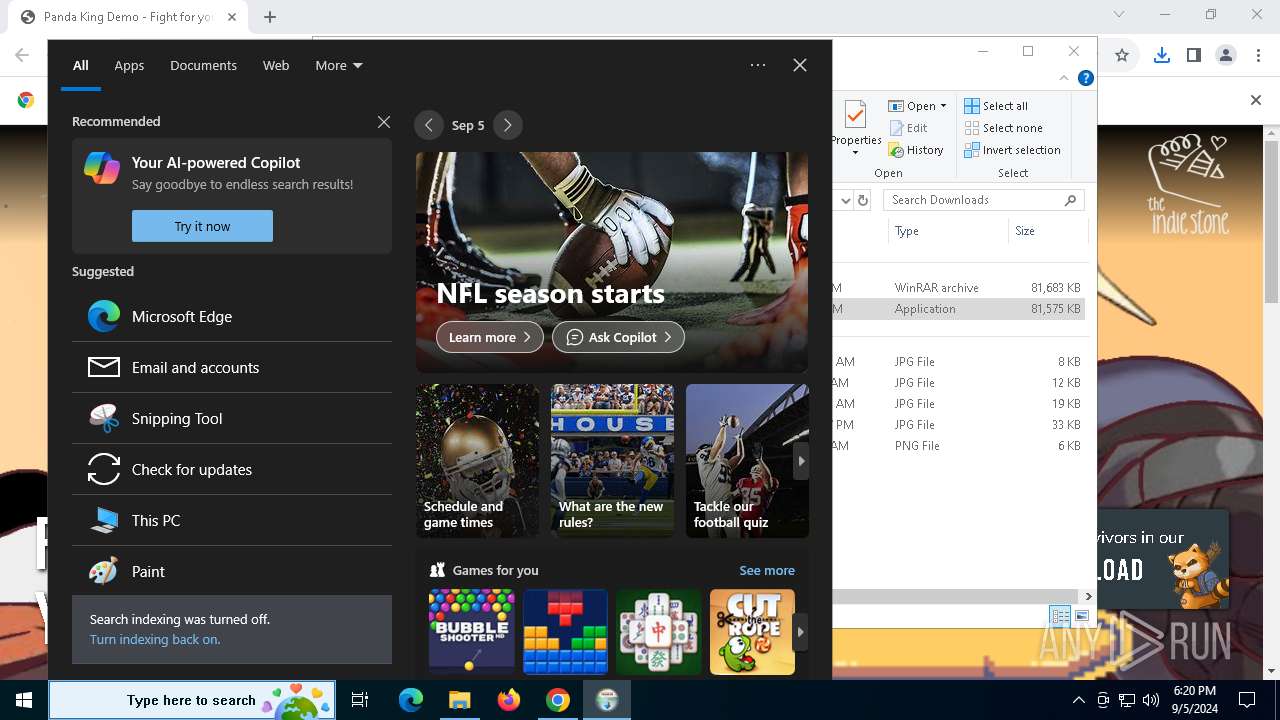This screenshot has width=1280, height=720.
Task: Open Explorer help question mark icon
Action: tap(1086, 78)
